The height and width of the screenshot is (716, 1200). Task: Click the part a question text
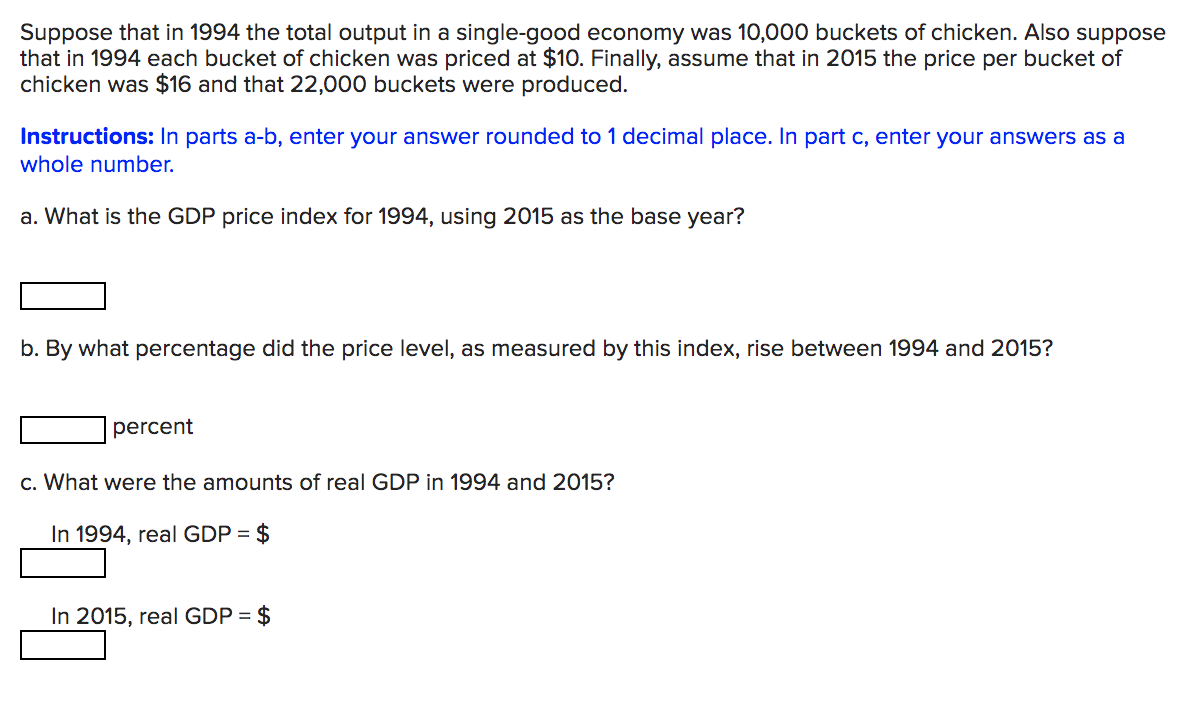[380, 216]
